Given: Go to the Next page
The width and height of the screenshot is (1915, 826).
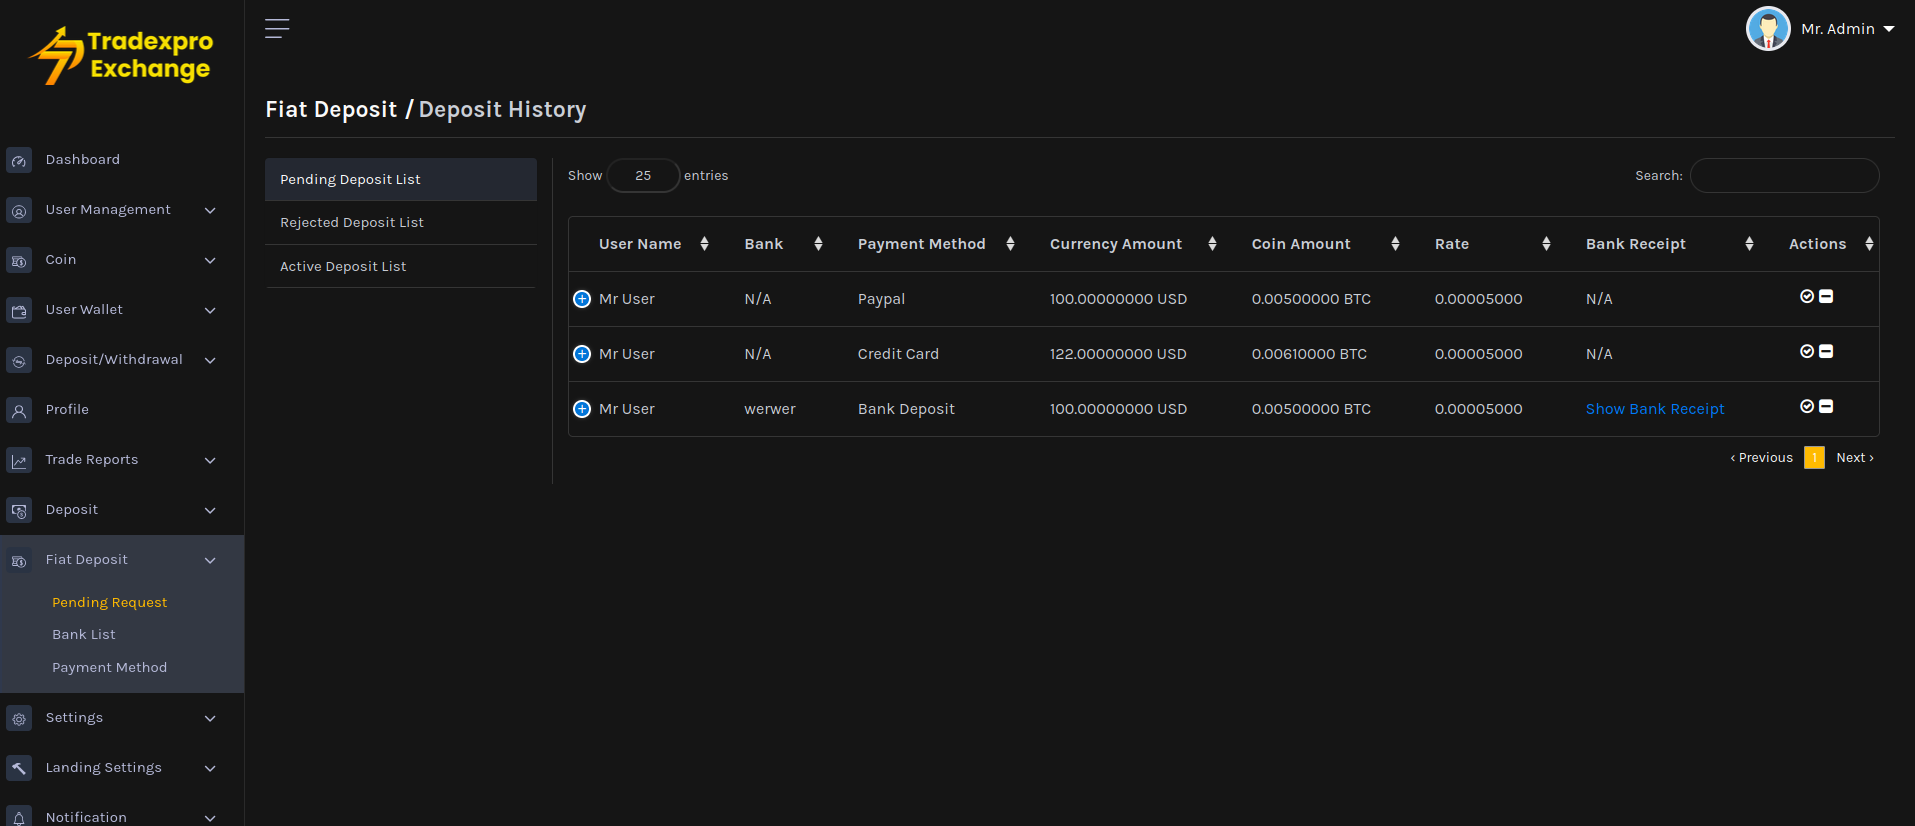Looking at the screenshot, I should (x=1854, y=458).
